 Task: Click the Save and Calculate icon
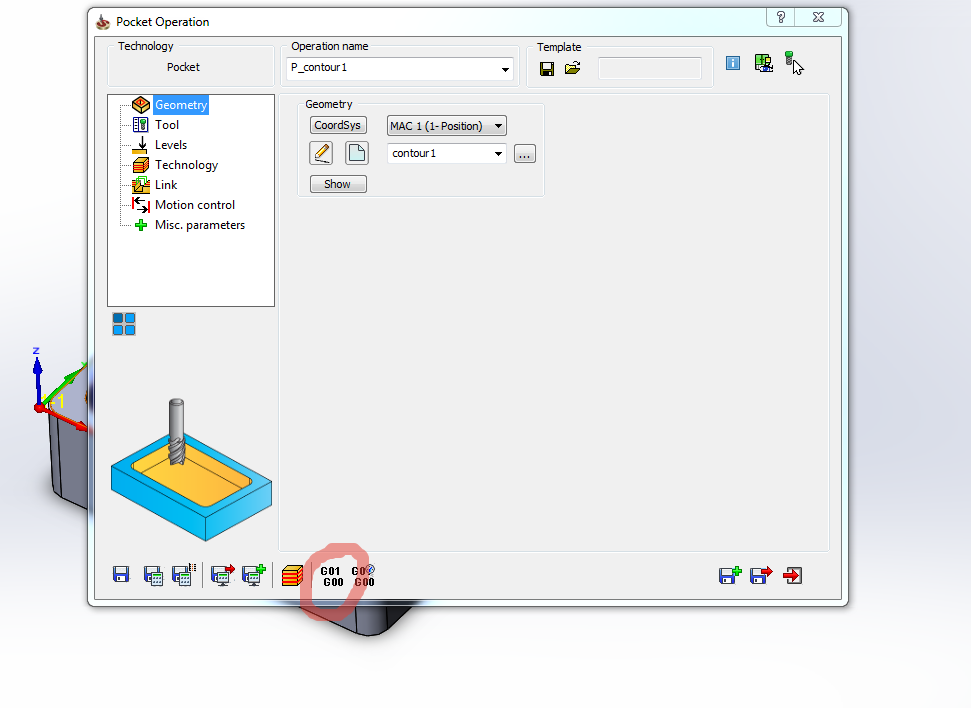point(153,575)
